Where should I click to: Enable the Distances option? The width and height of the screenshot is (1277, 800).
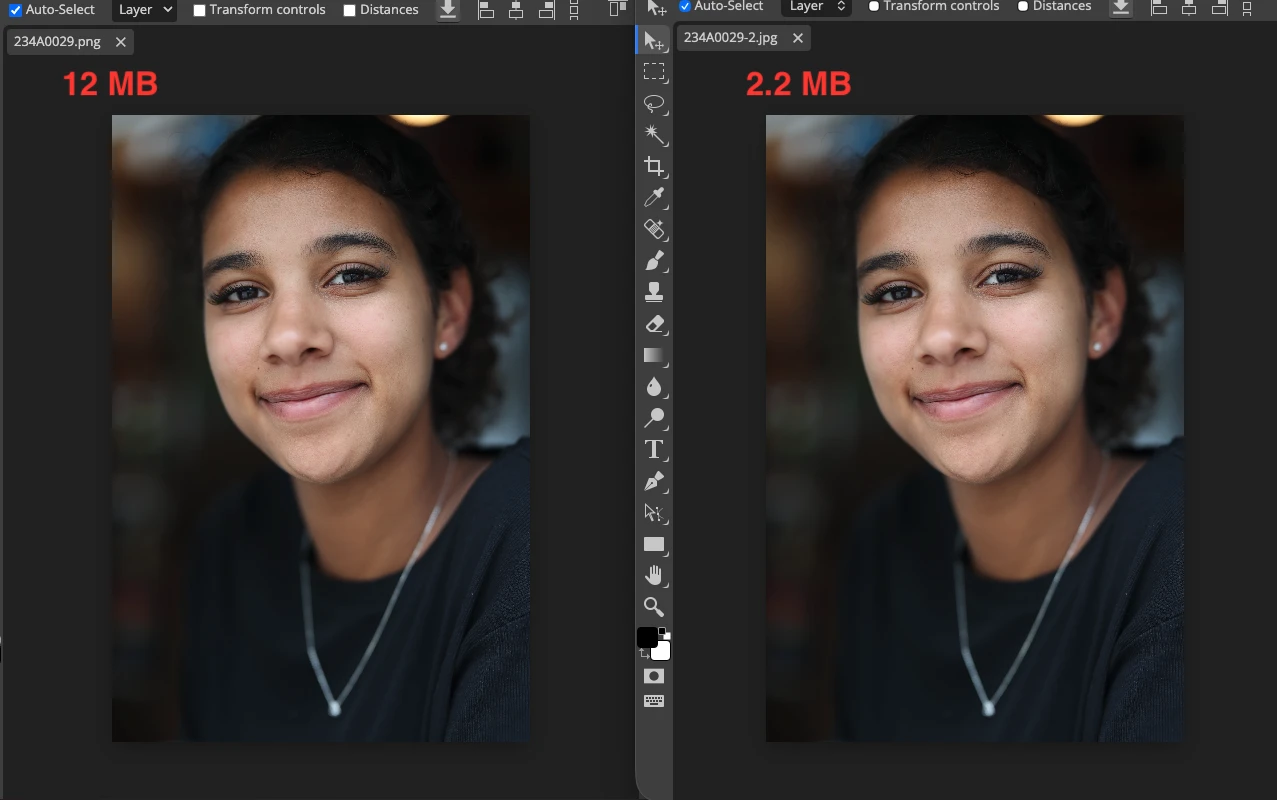point(349,9)
